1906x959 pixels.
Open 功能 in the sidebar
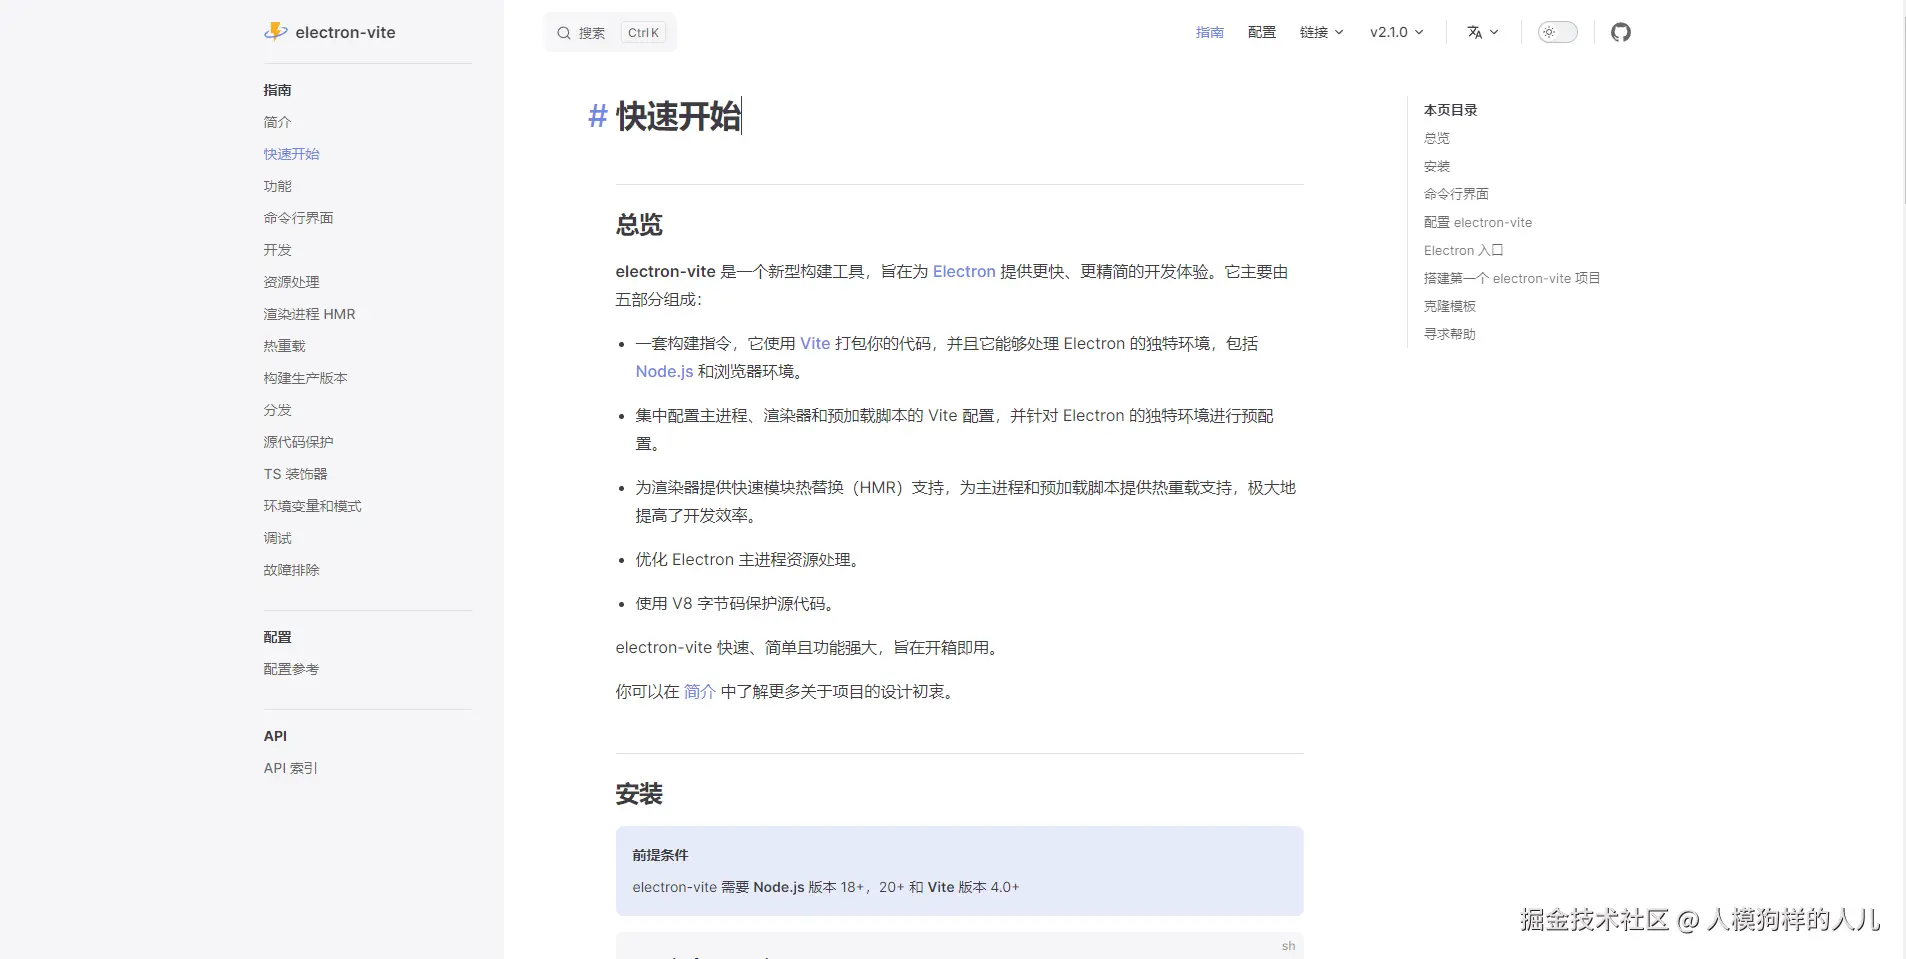278,186
